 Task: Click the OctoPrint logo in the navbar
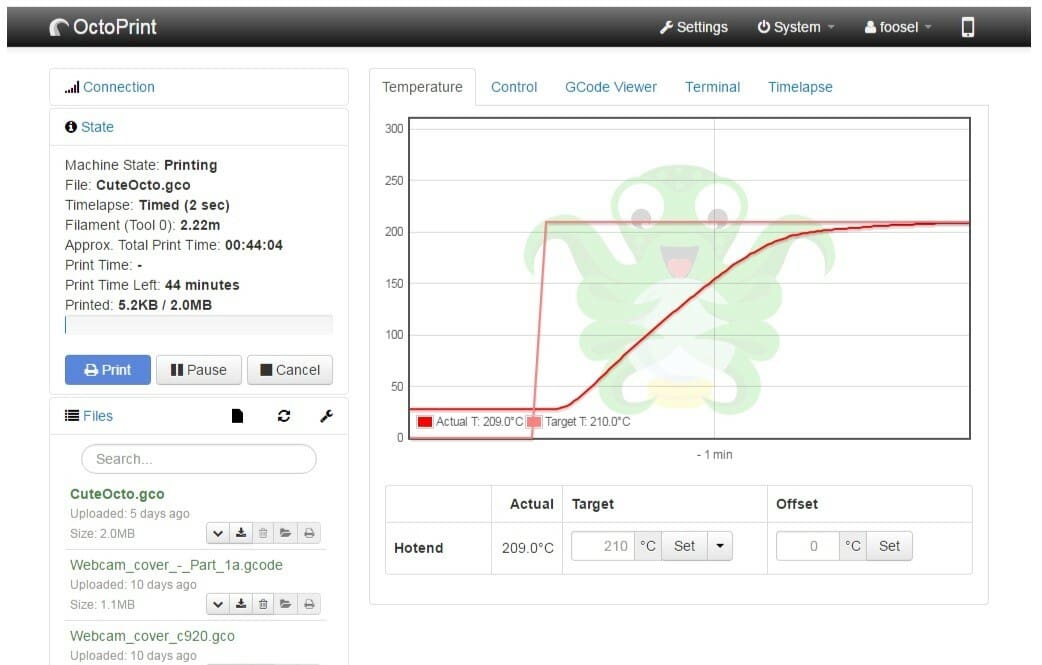tap(103, 27)
